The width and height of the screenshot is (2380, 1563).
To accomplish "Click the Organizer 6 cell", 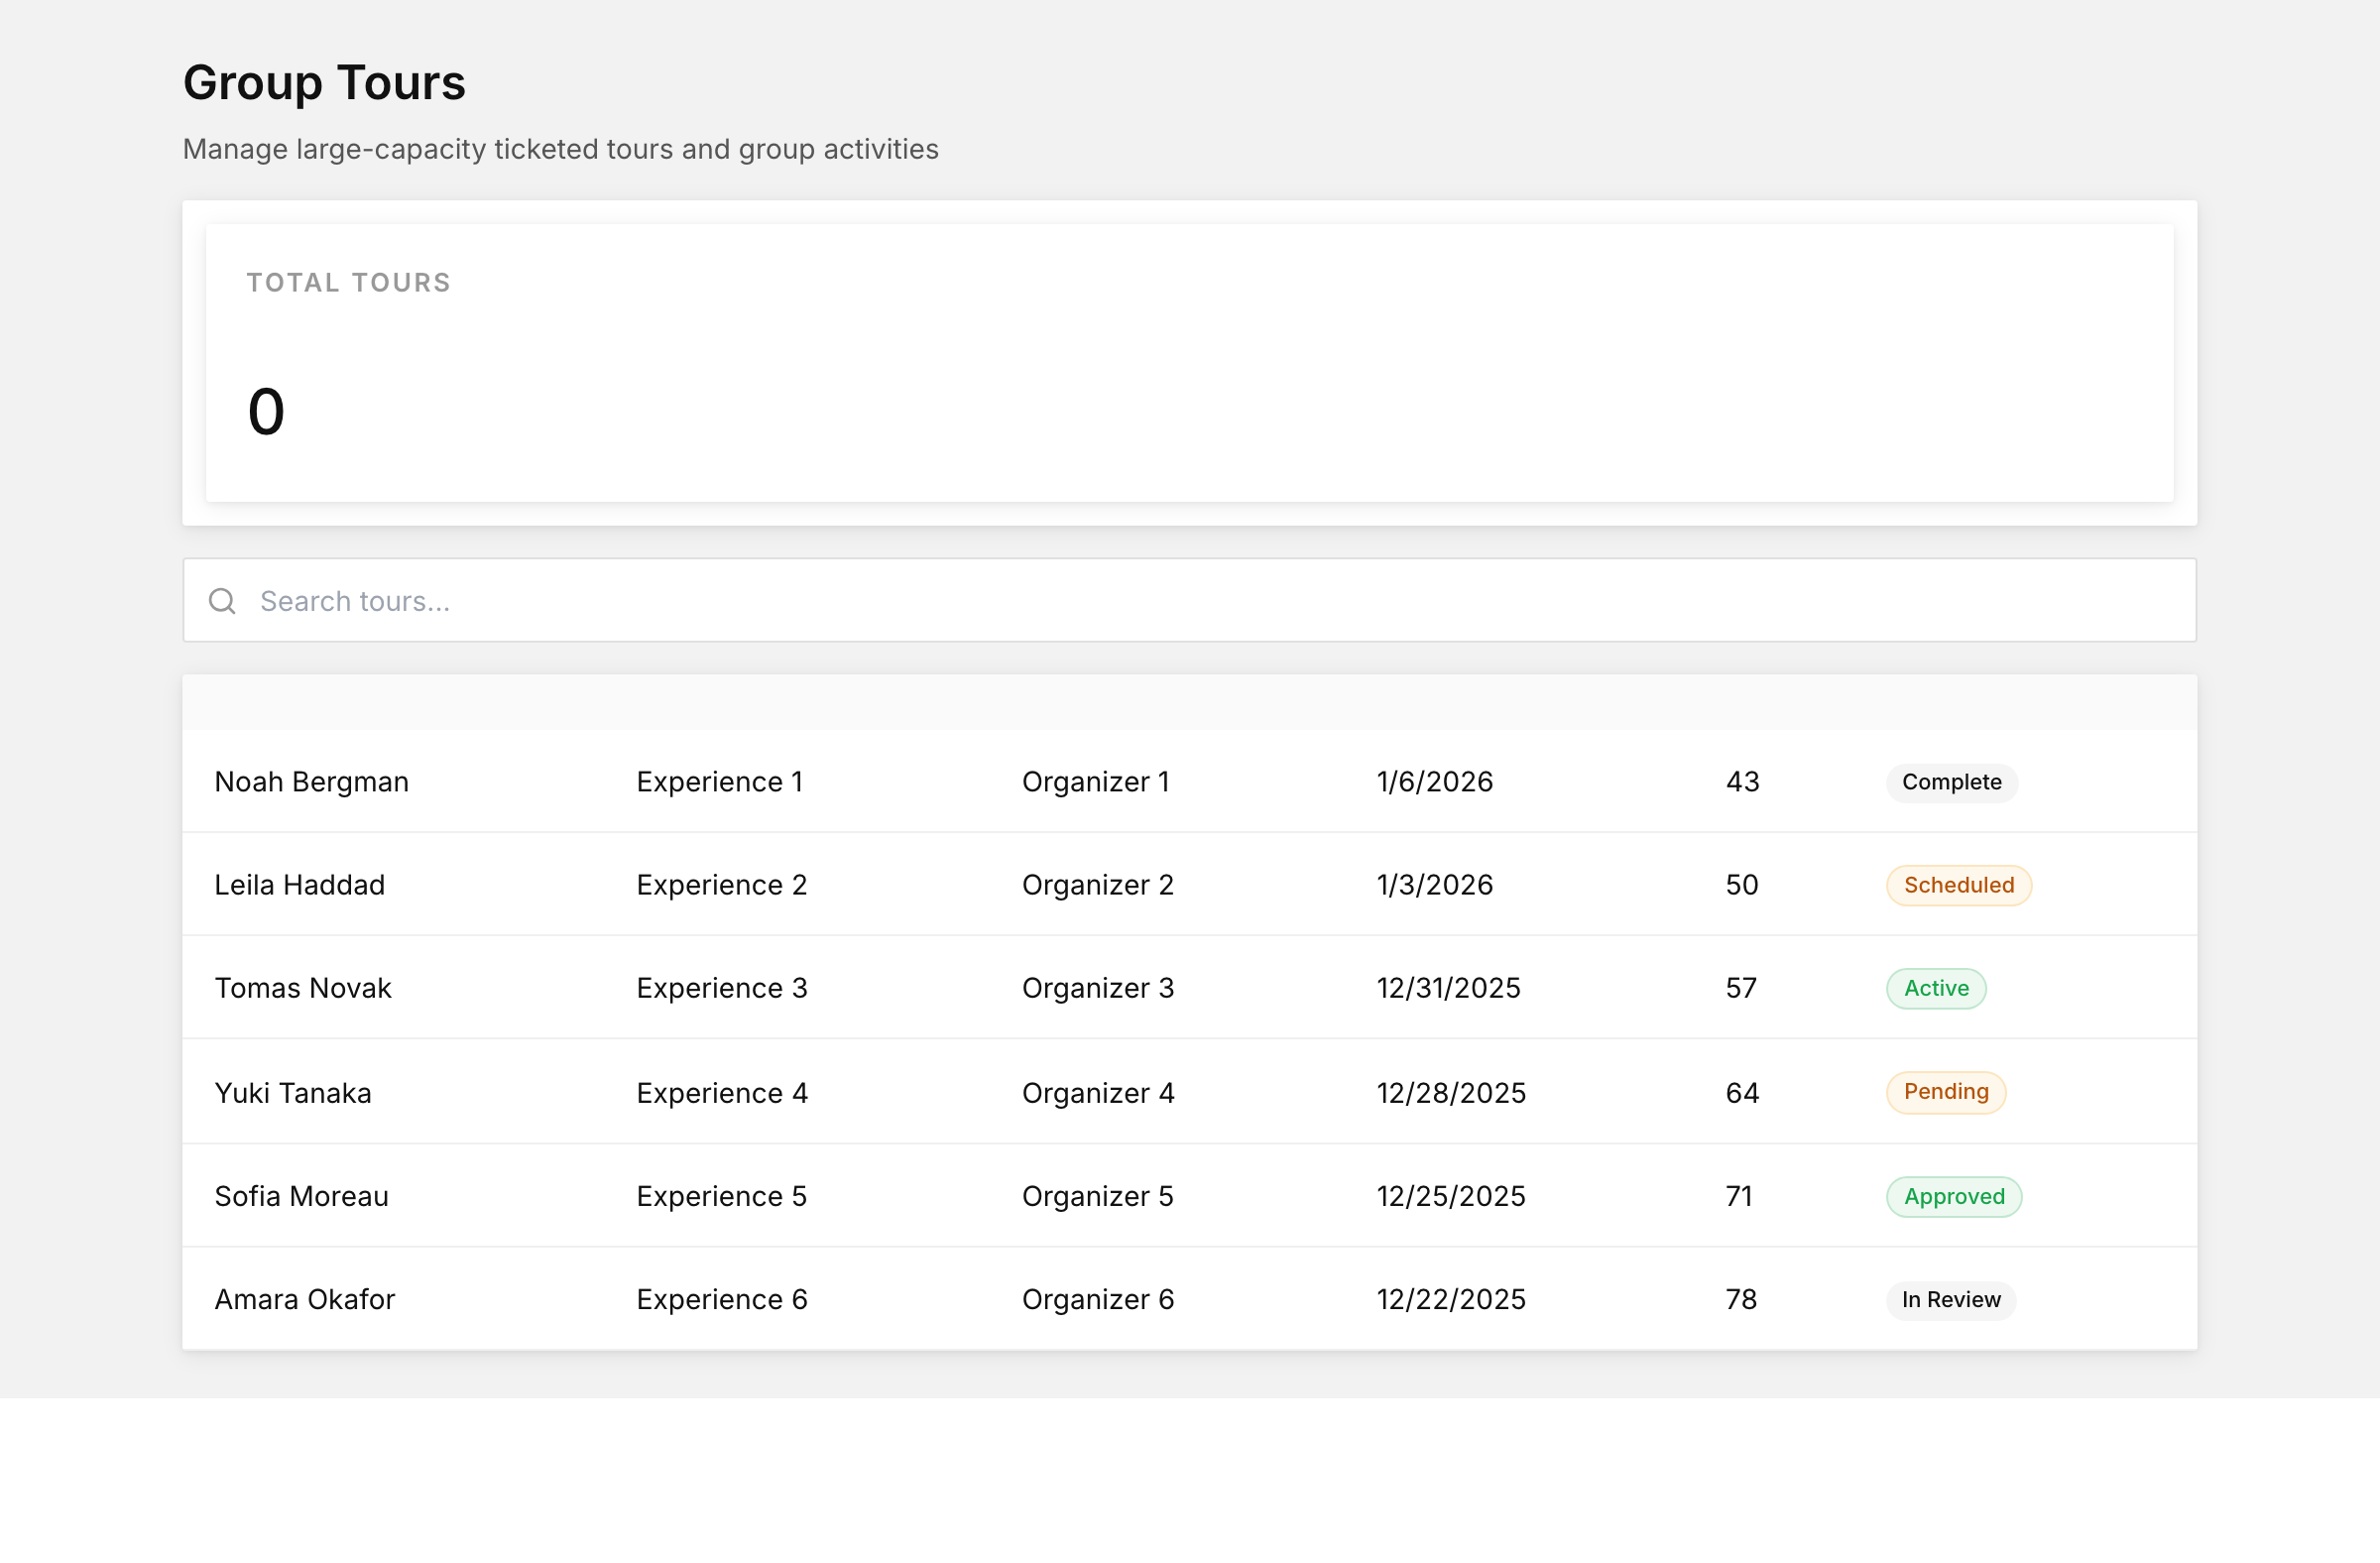I will [x=1098, y=1299].
